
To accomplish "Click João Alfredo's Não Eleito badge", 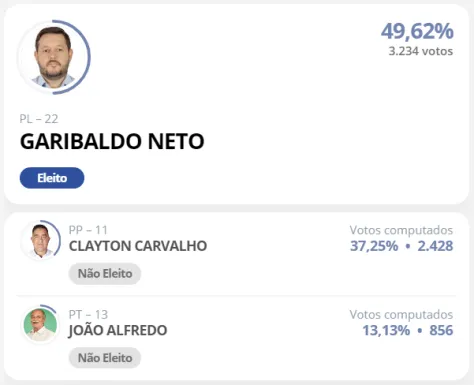I will [105, 358].
